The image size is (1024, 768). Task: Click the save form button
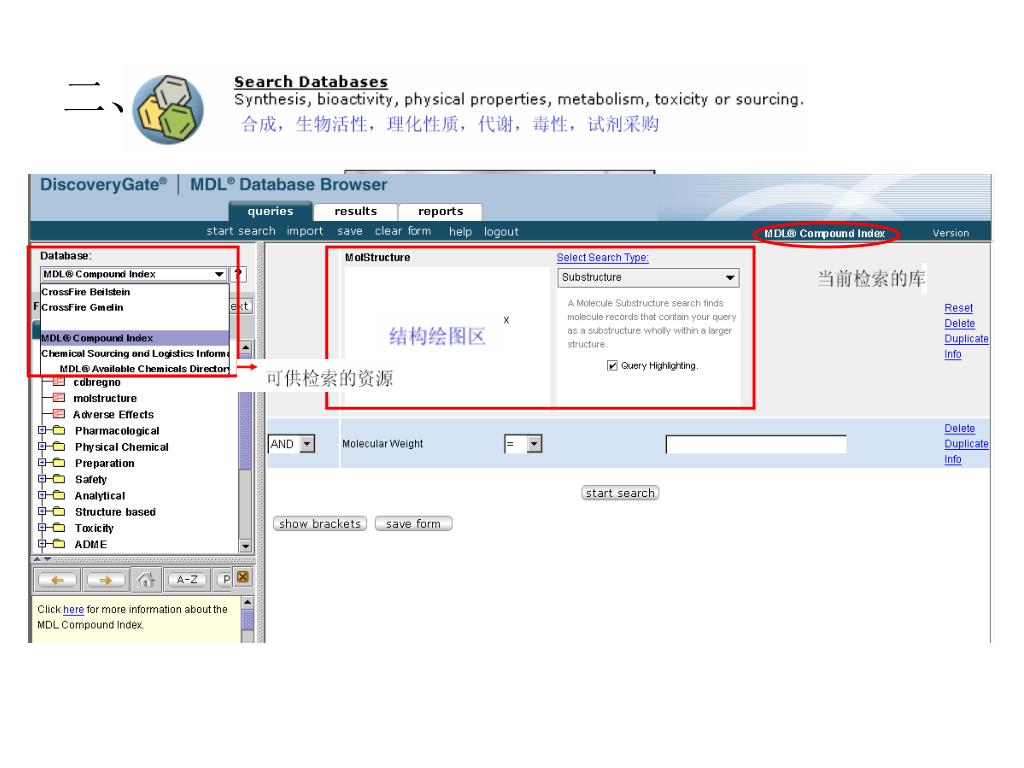[x=413, y=524]
